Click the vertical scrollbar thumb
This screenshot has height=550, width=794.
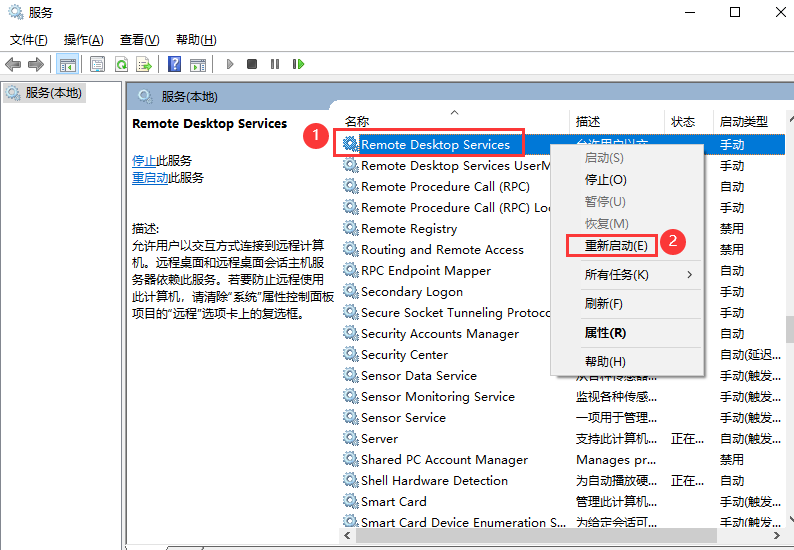pyautogui.click(x=790, y=330)
